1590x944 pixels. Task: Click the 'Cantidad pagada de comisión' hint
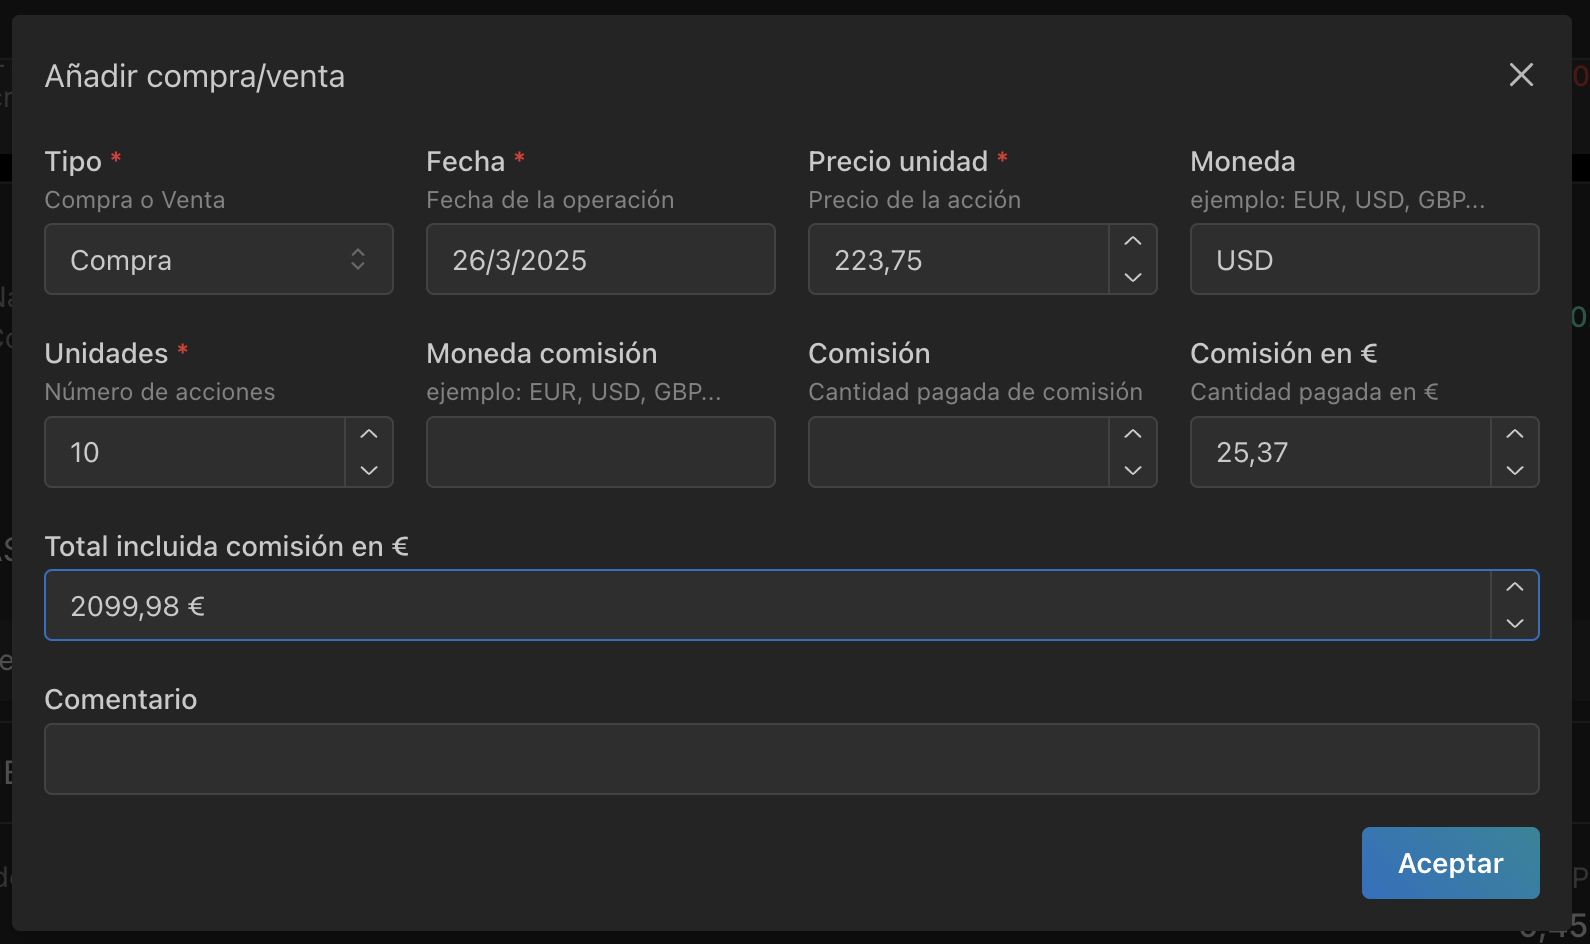975,392
